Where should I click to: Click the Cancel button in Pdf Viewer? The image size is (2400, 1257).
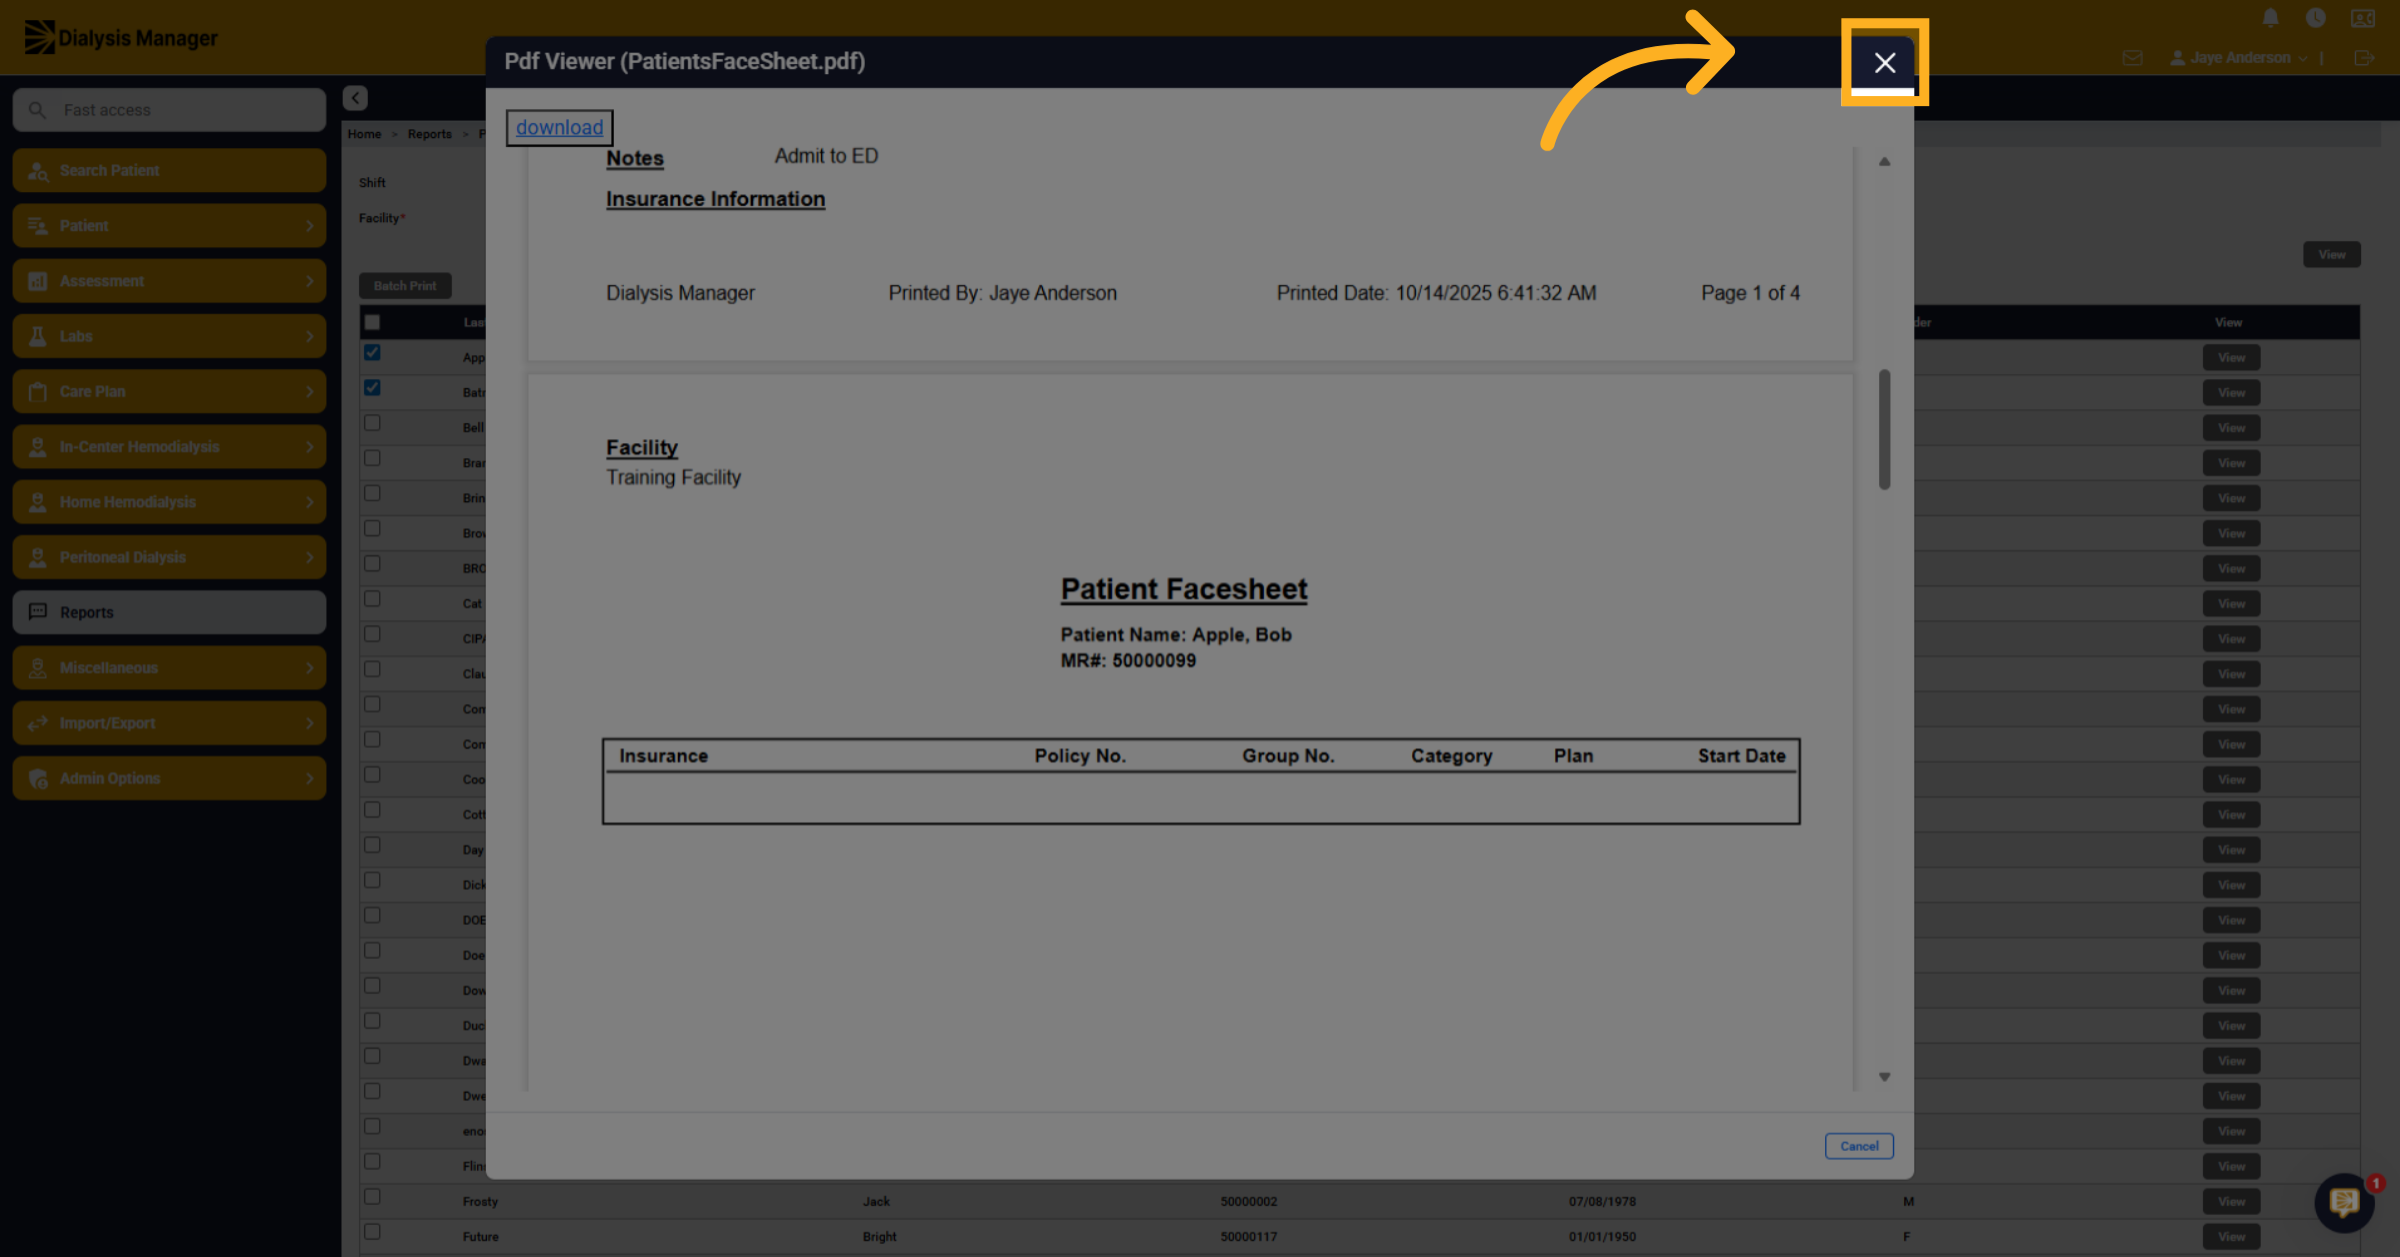click(1859, 1145)
